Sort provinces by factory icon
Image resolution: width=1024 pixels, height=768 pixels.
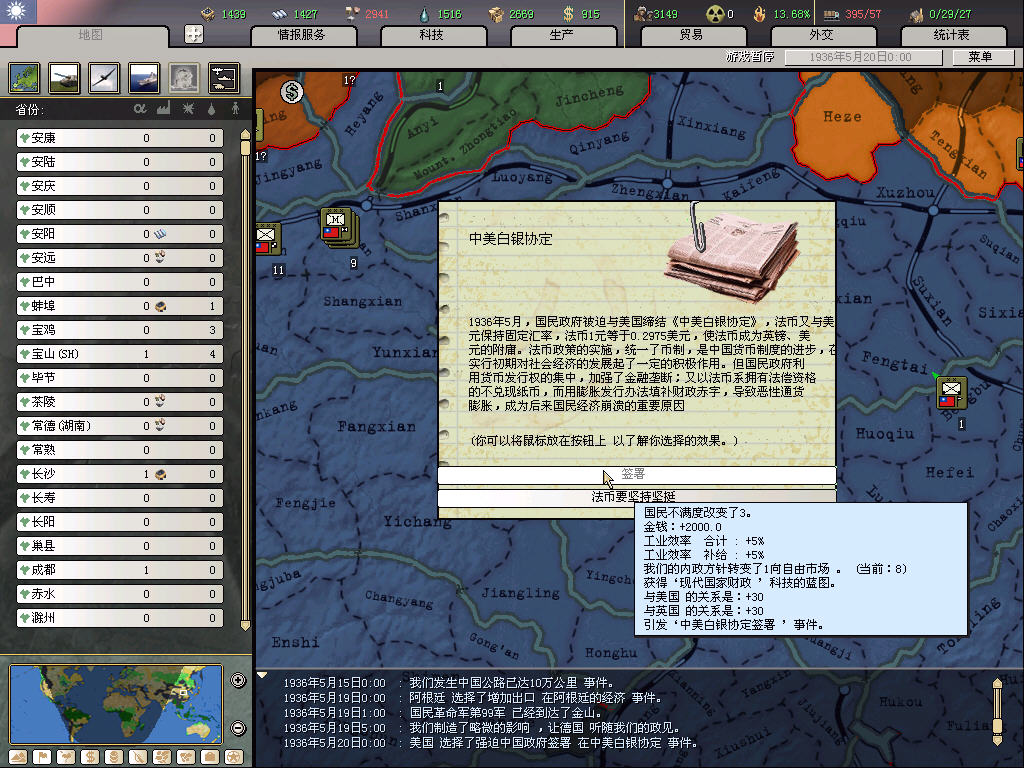coord(163,108)
